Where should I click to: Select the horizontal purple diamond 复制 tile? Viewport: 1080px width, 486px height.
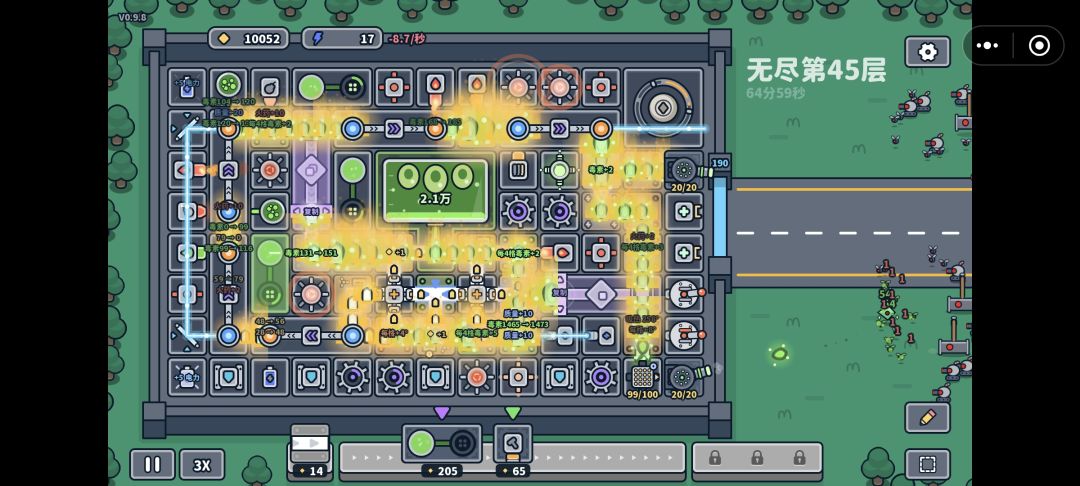(601, 294)
